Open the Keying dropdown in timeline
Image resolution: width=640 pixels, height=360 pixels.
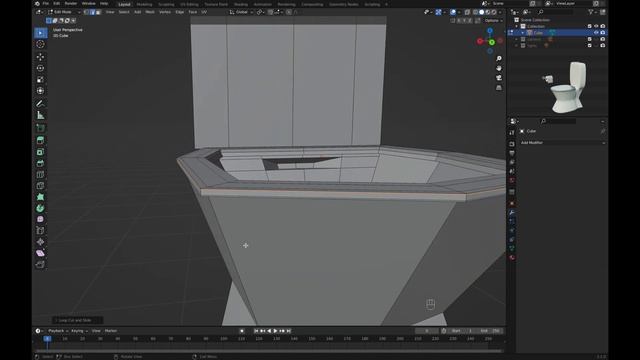point(79,331)
